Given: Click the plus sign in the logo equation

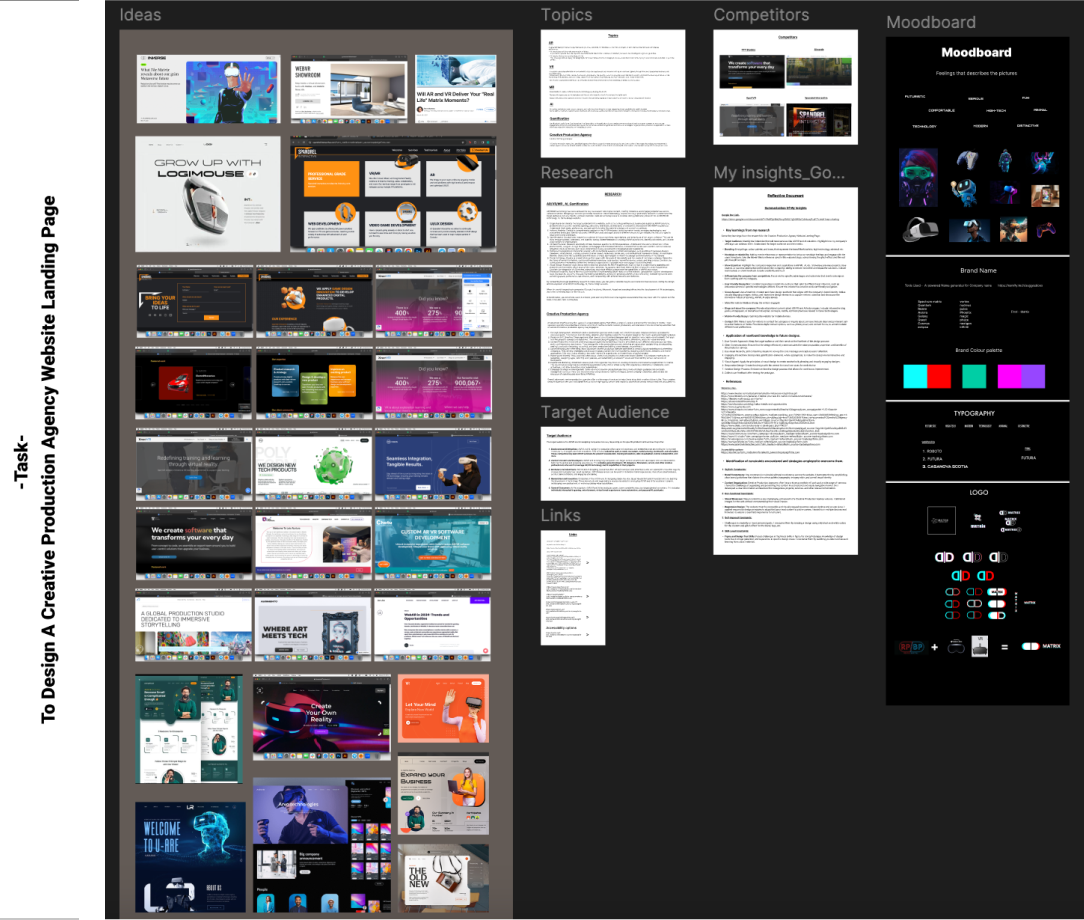Looking at the screenshot, I should tap(933, 646).
